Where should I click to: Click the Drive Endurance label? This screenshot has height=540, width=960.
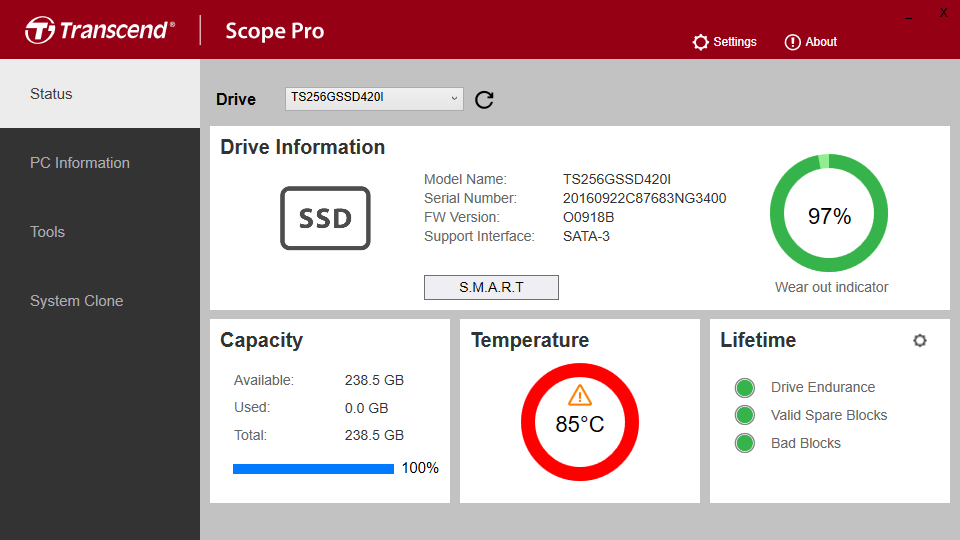point(823,387)
